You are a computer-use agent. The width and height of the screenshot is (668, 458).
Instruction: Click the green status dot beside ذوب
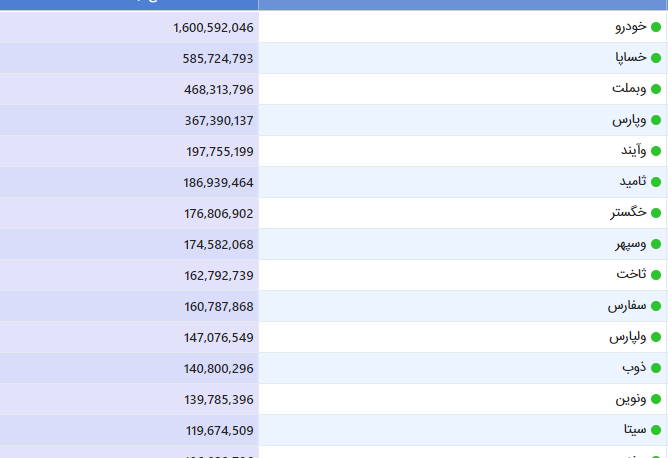(656, 368)
